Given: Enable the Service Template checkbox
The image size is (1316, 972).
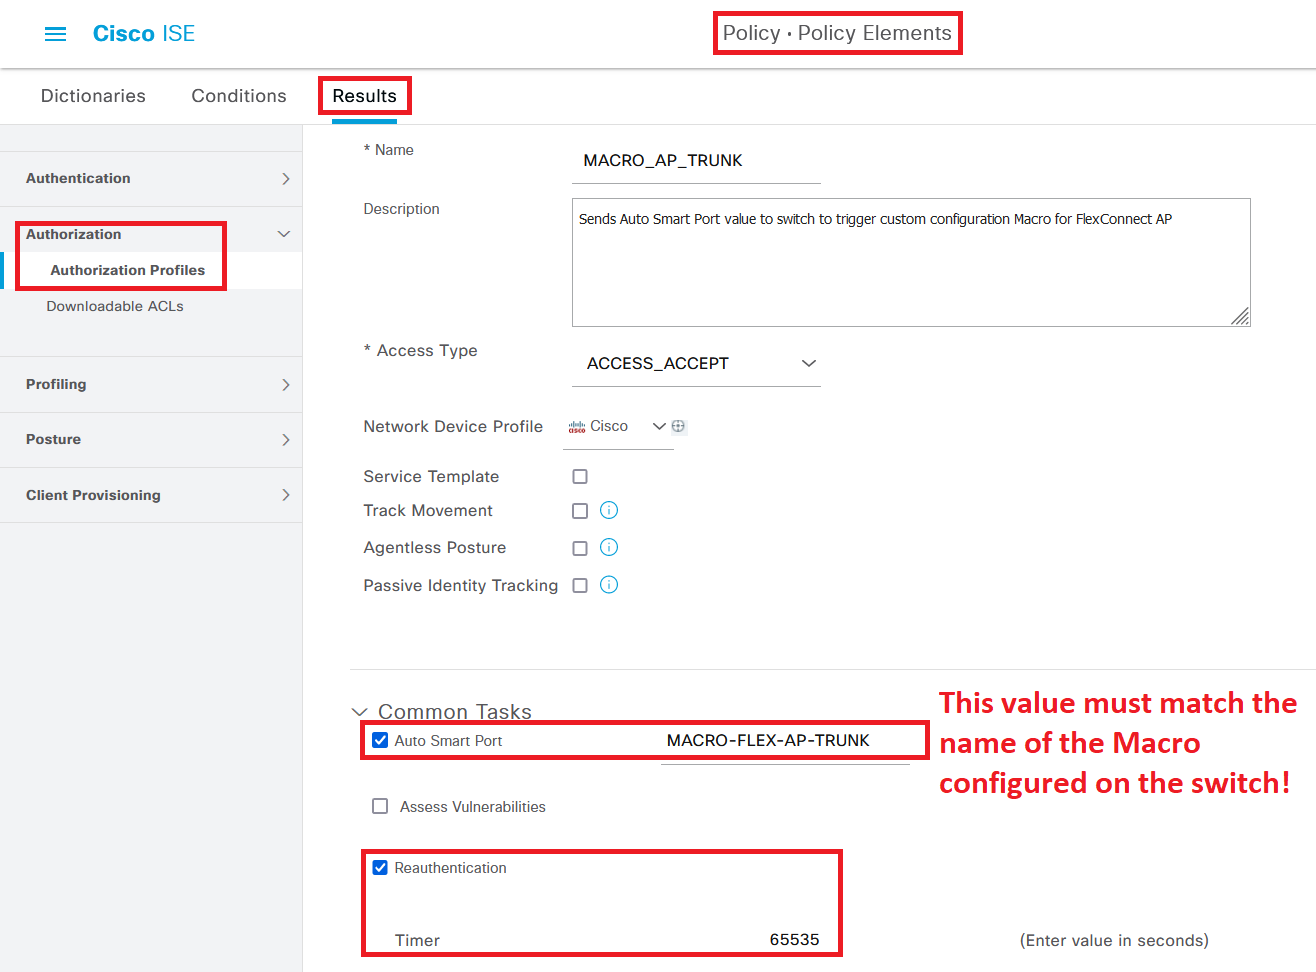Looking at the screenshot, I should (x=579, y=476).
